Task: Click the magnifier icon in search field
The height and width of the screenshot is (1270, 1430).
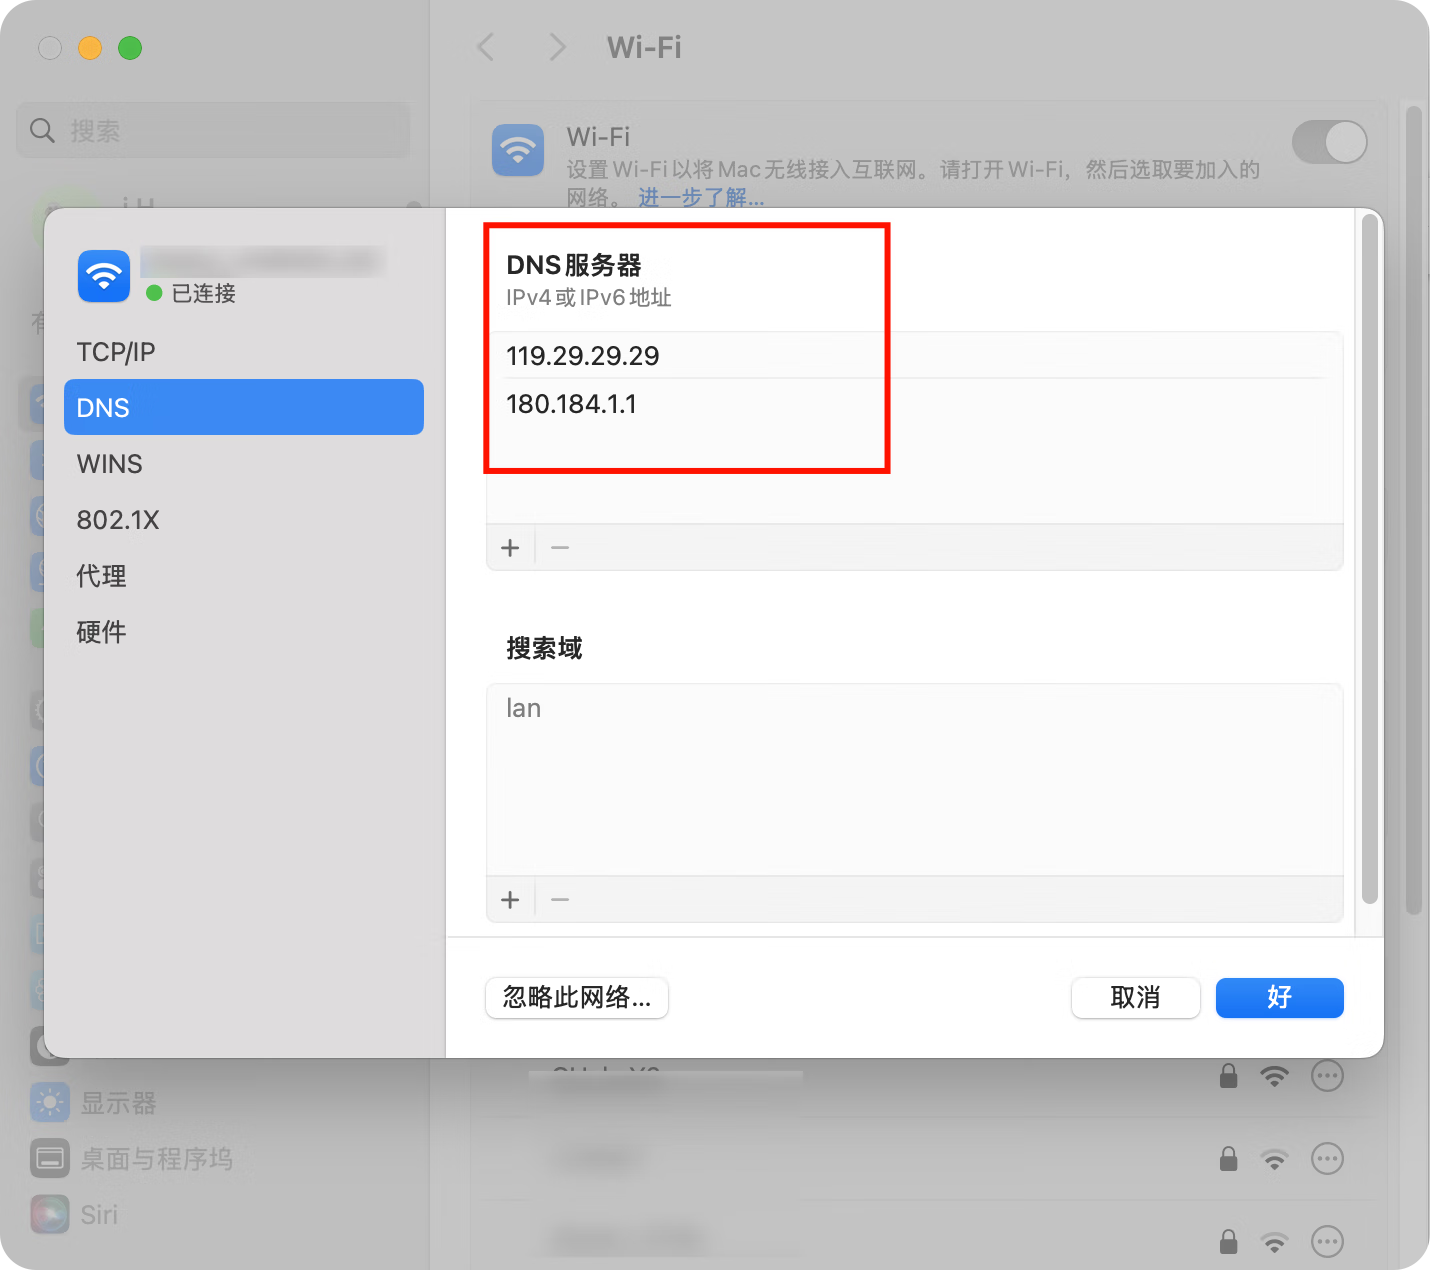Action: point(42,131)
